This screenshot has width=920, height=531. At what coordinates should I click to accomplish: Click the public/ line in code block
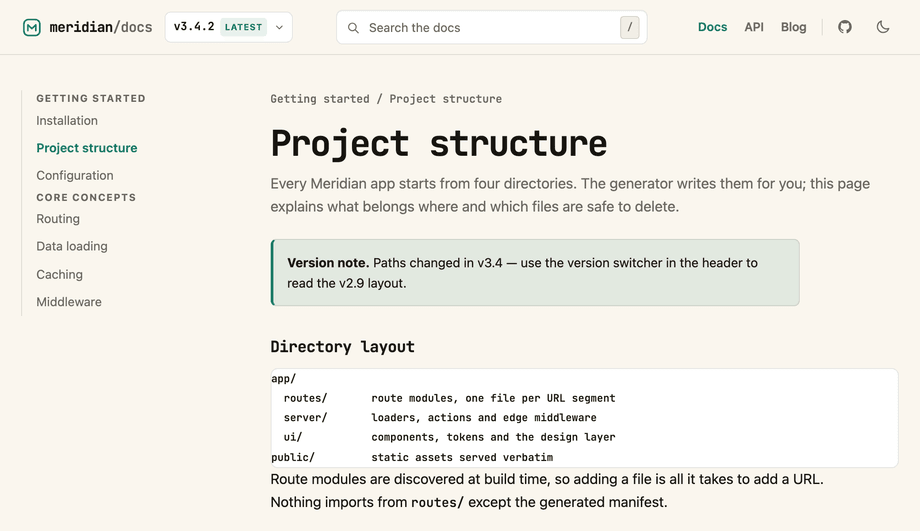click(x=412, y=457)
